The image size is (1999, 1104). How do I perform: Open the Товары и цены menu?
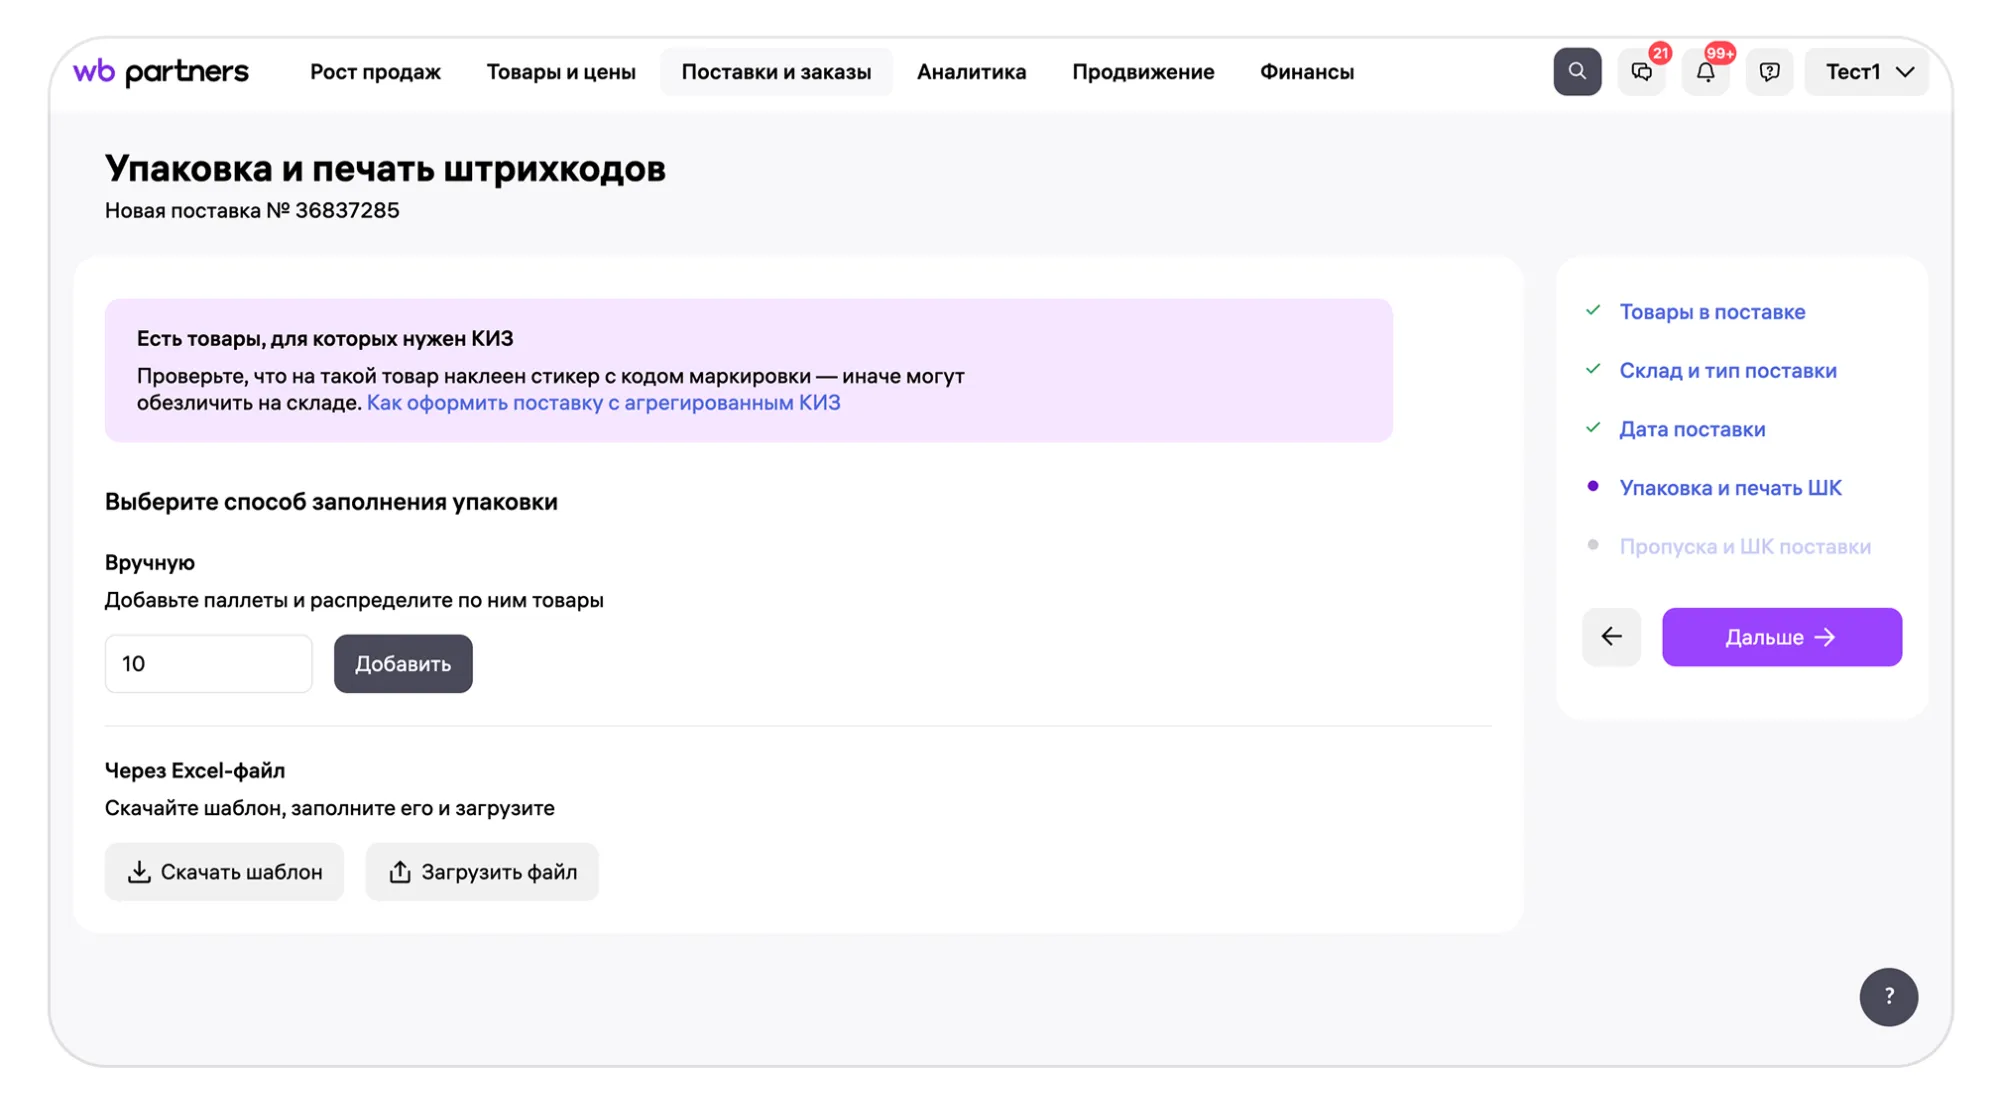click(x=561, y=72)
